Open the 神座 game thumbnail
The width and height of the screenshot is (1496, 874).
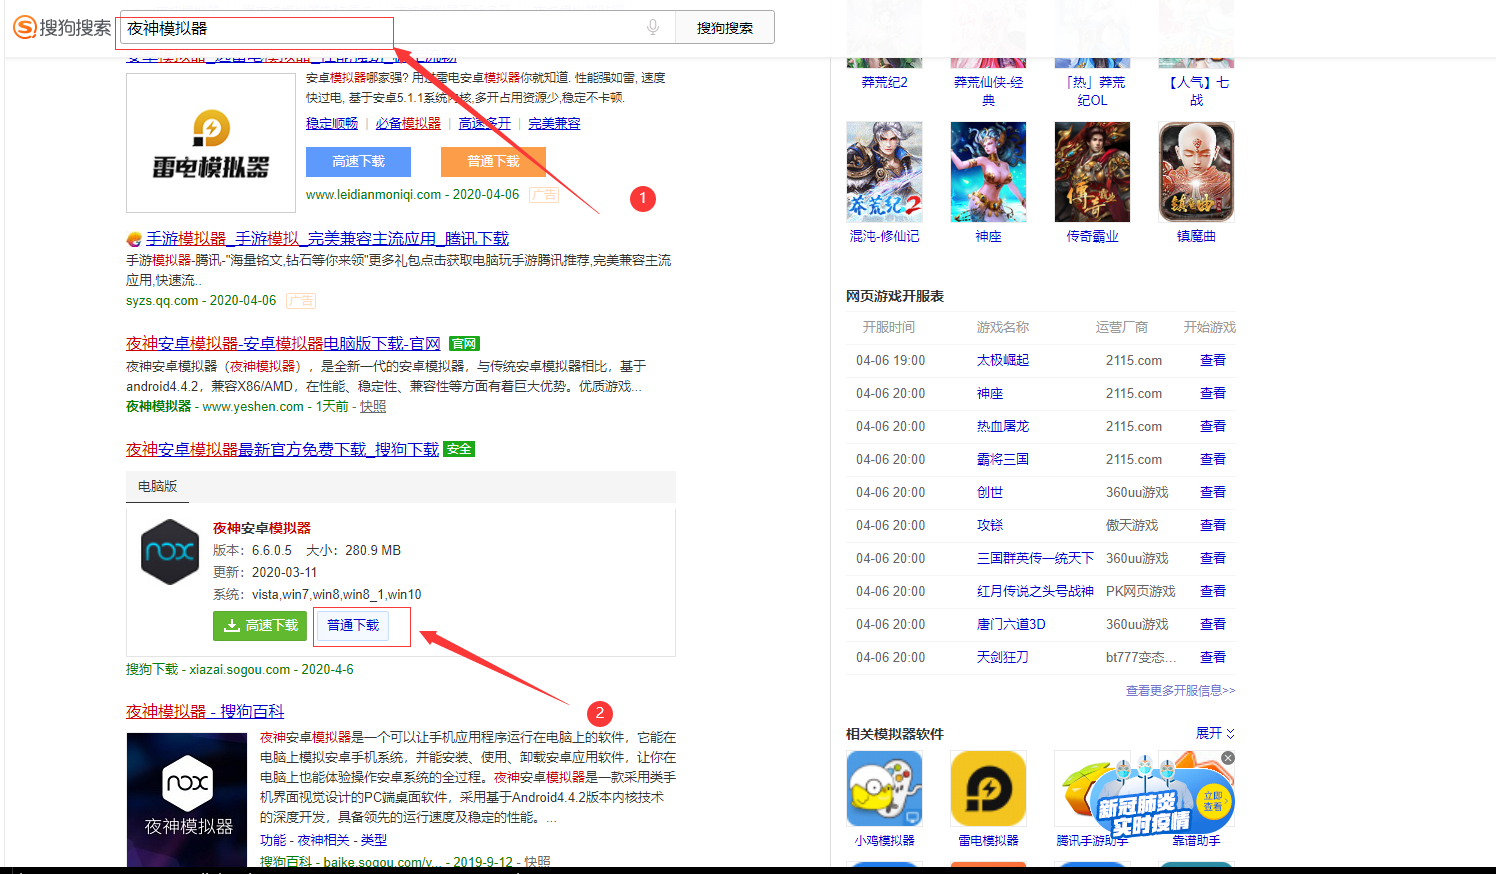(x=988, y=172)
